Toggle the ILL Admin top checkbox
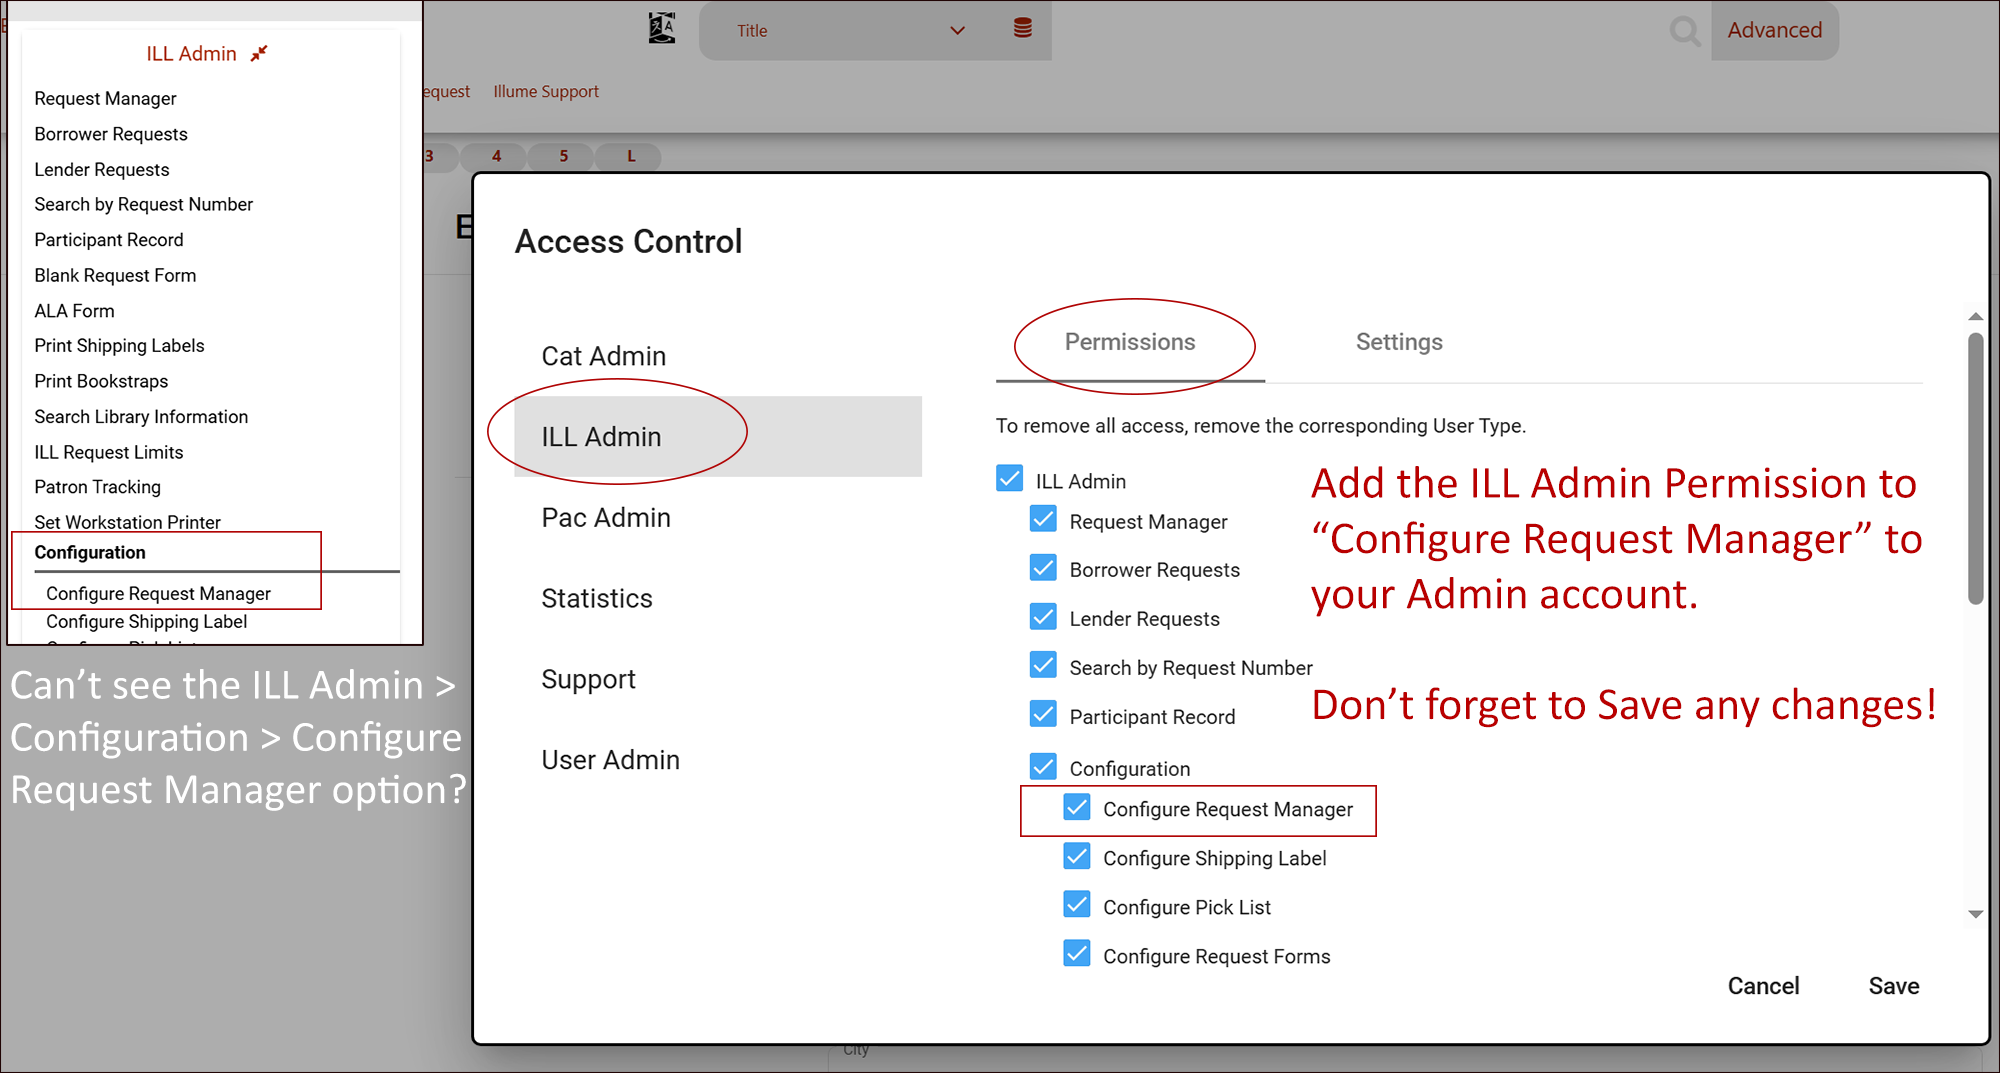2000x1073 pixels. coord(1009,478)
